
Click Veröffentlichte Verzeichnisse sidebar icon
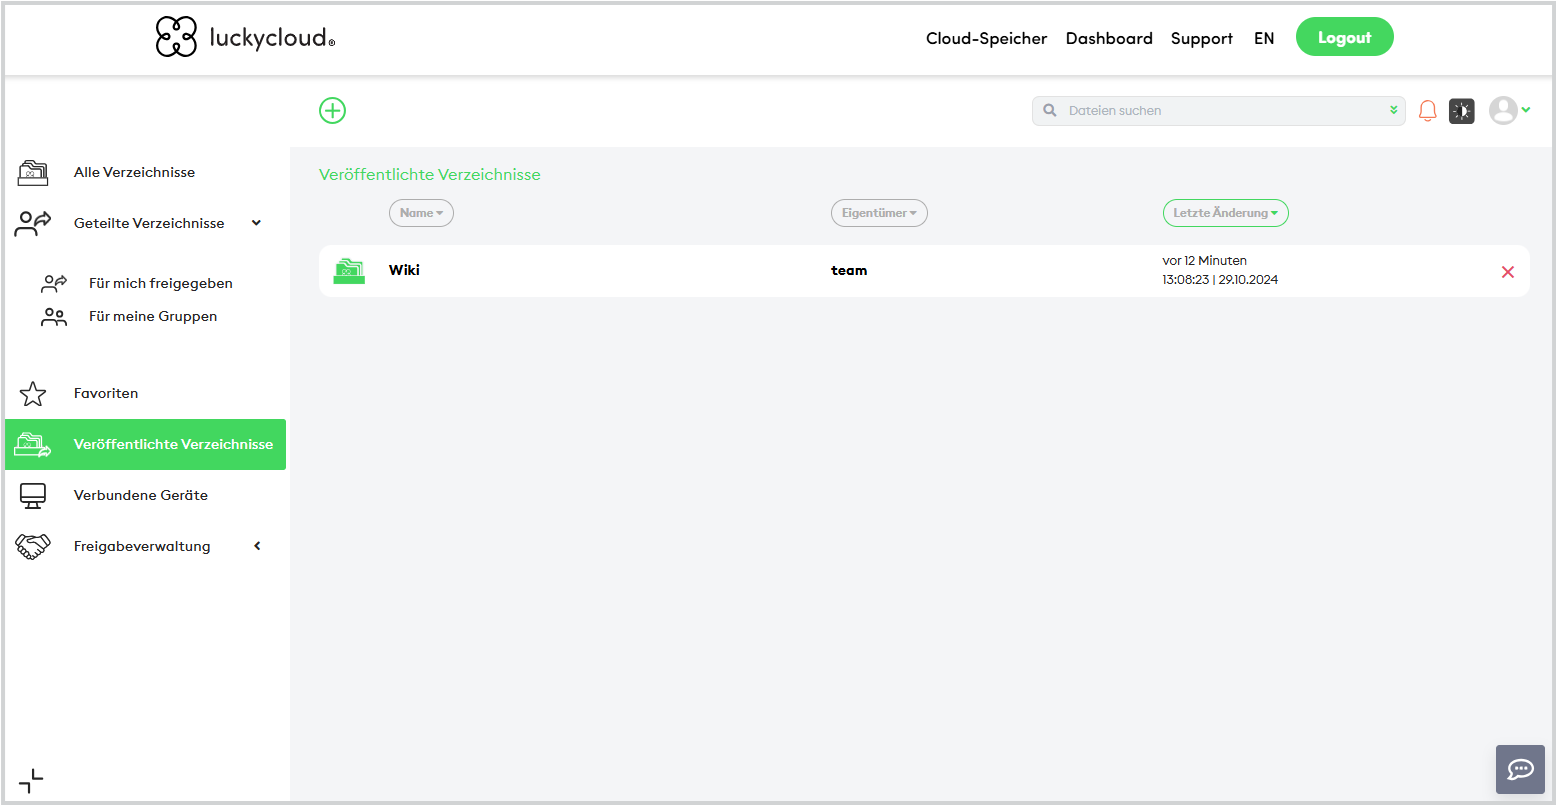(x=33, y=445)
